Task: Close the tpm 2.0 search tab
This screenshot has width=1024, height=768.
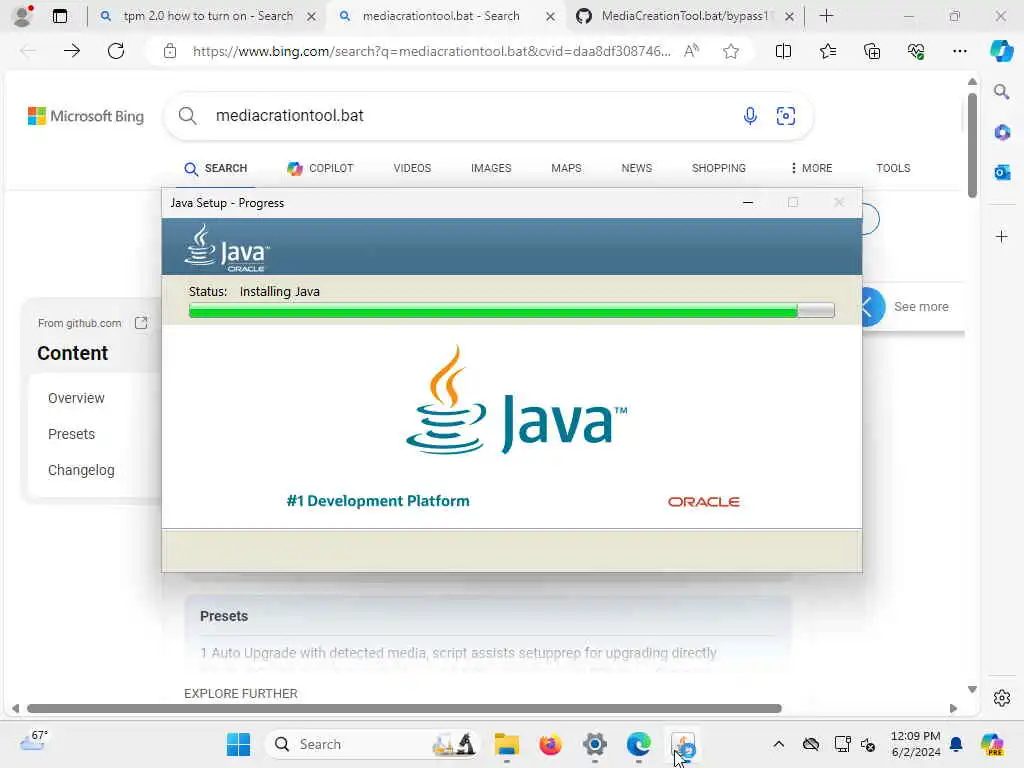Action: point(312,16)
